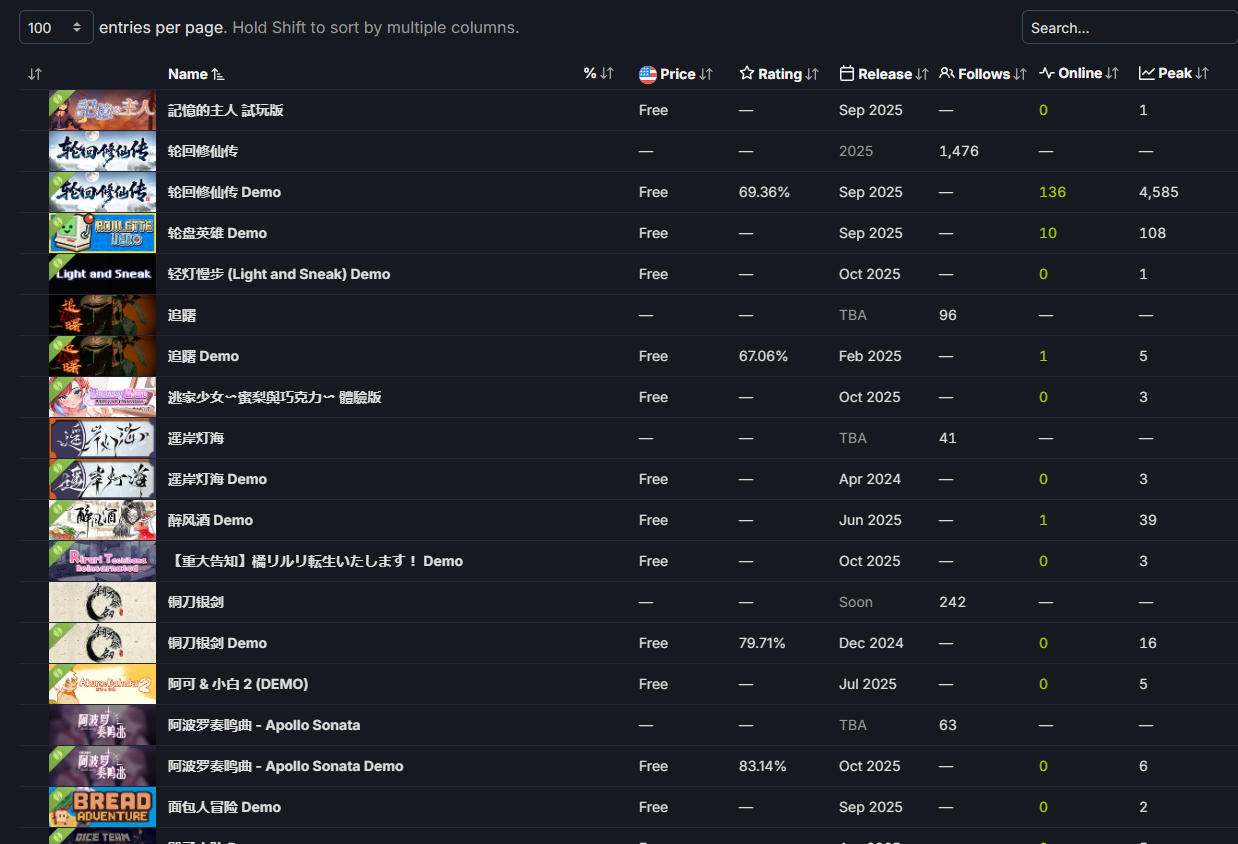Open the 铜刀银剑 Demo game link
The width and height of the screenshot is (1238, 844).
point(217,643)
